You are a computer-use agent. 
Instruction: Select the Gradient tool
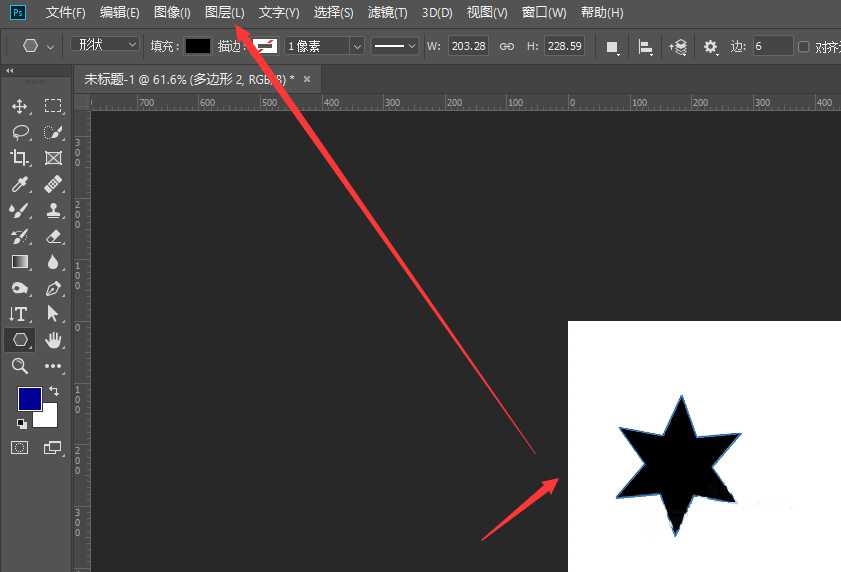(20, 262)
